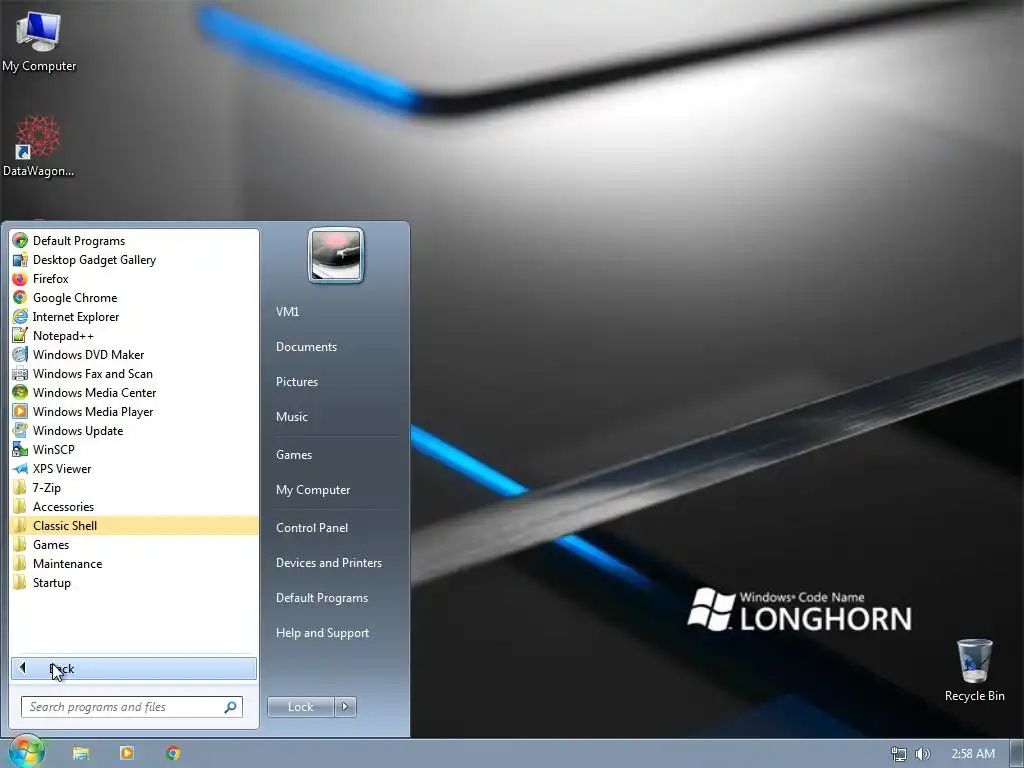This screenshot has height=768, width=1024.
Task: Launch WinSCP
Action: [x=134, y=449]
